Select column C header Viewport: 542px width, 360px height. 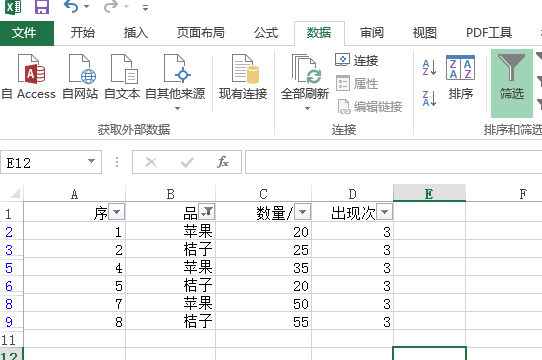(x=263, y=194)
